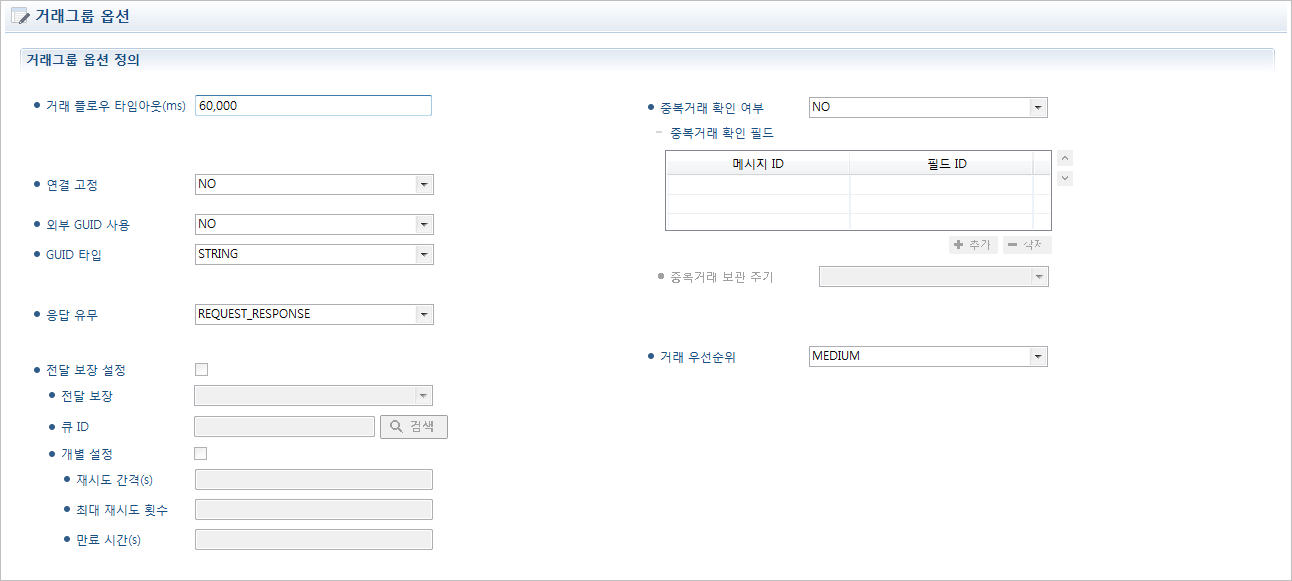Click the plus icon on the 추가 button
This screenshot has width=1292, height=581.
tap(958, 244)
